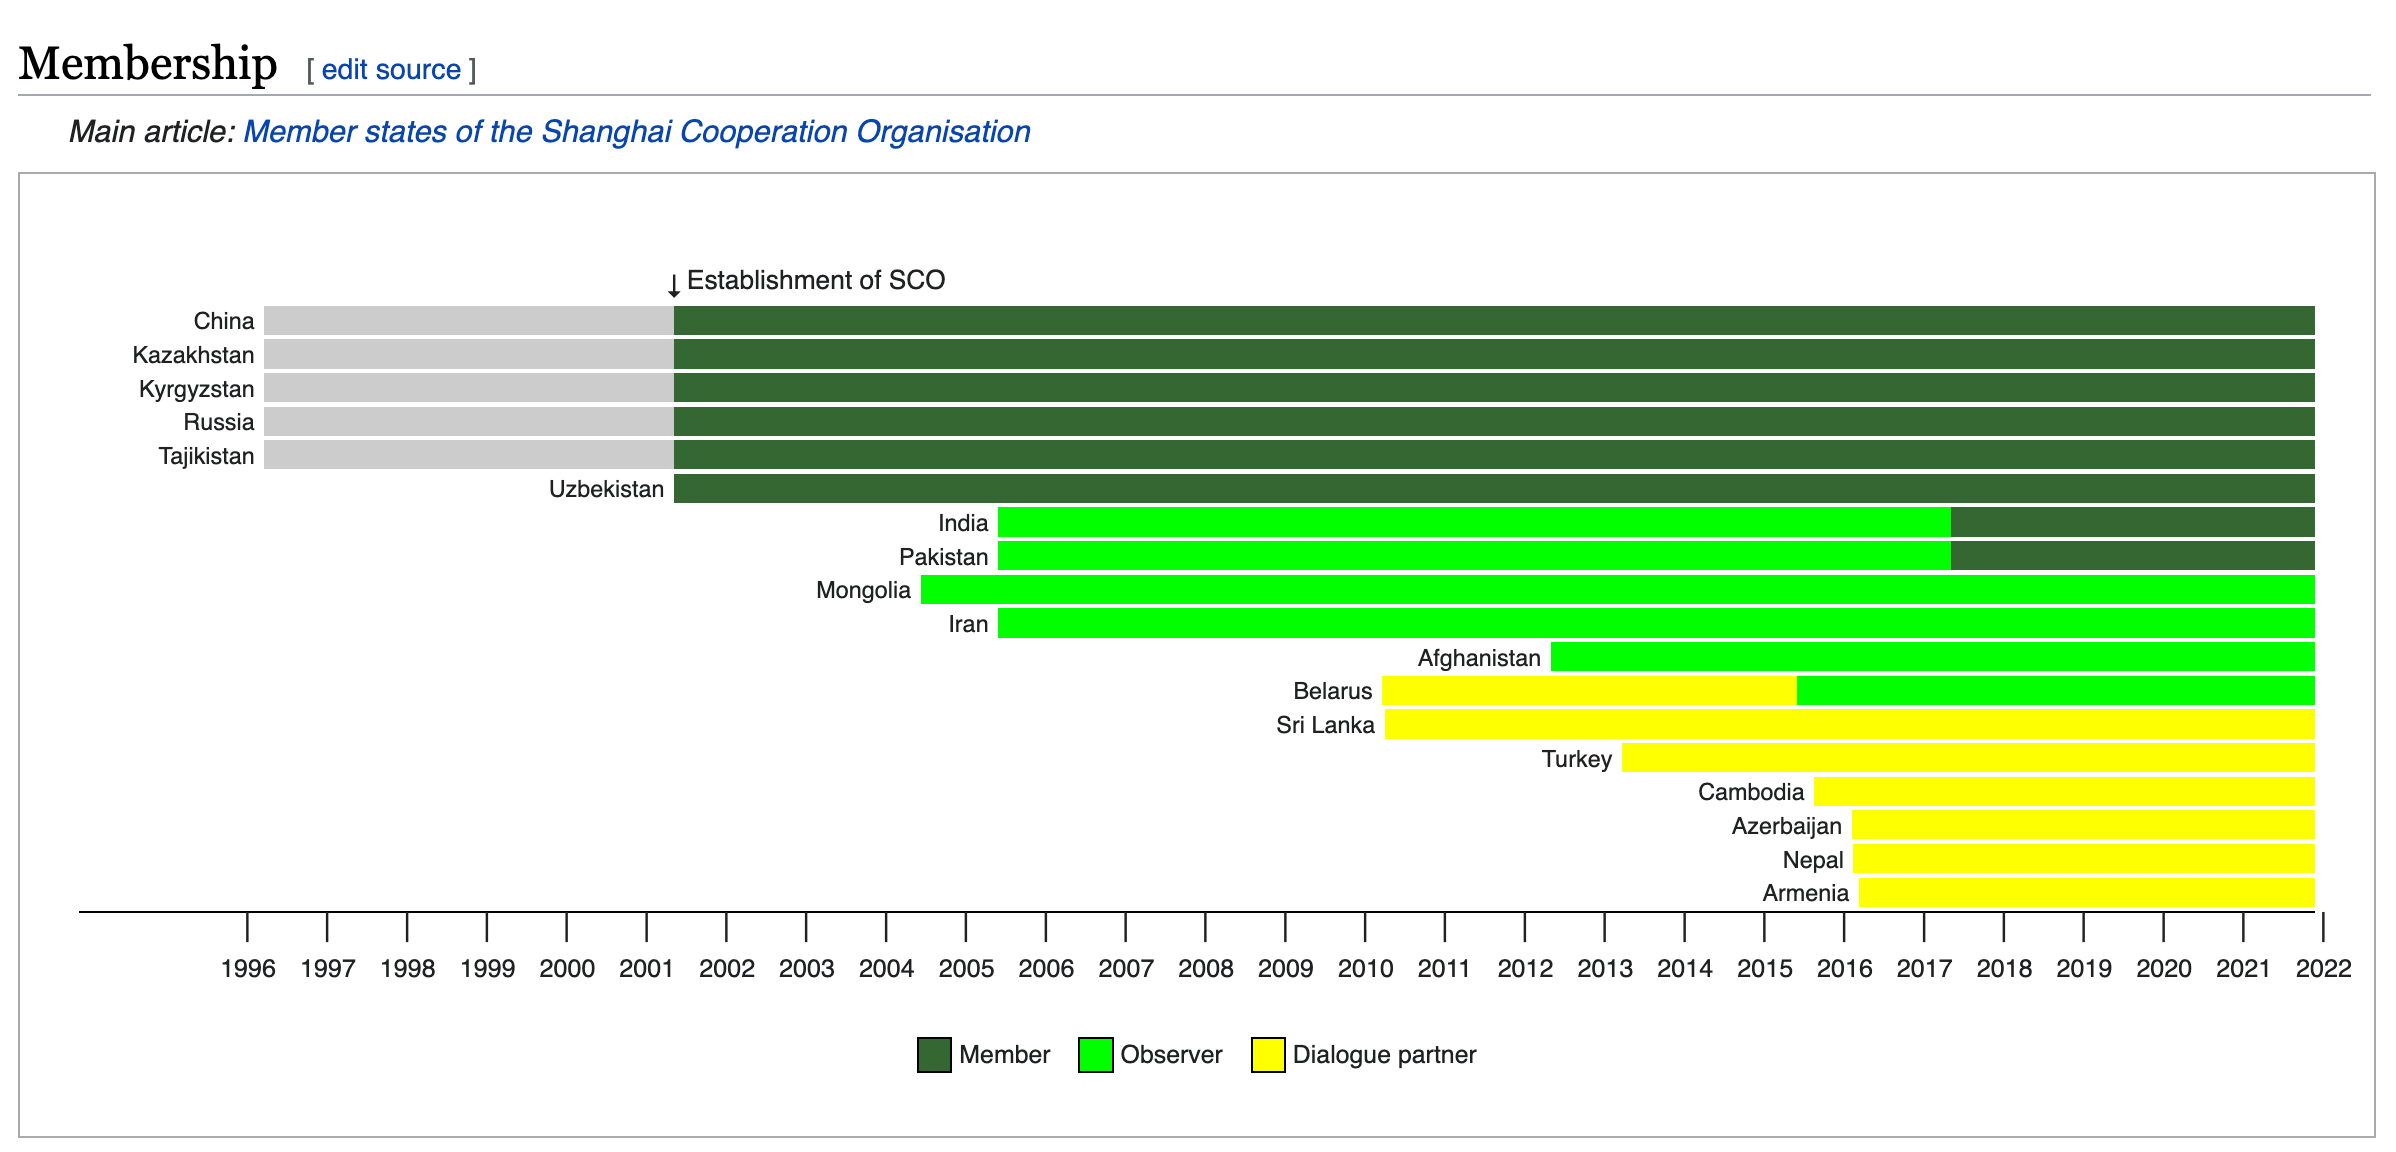Image resolution: width=2396 pixels, height=1152 pixels.
Task: Click Belarus's green observer bar segment
Action: pyautogui.click(x=2055, y=691)
